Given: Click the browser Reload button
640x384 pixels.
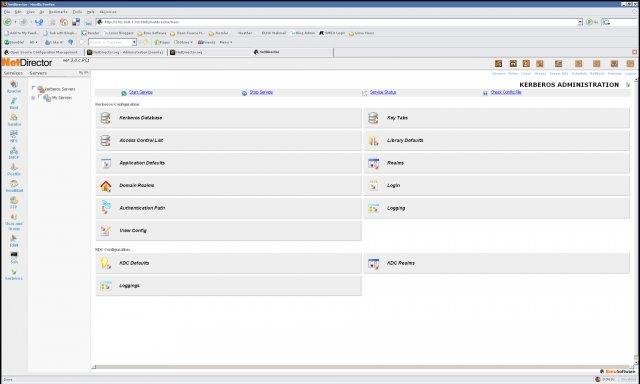Looking at the screenshot, I should pyautogui.click(x=39, y=22).
